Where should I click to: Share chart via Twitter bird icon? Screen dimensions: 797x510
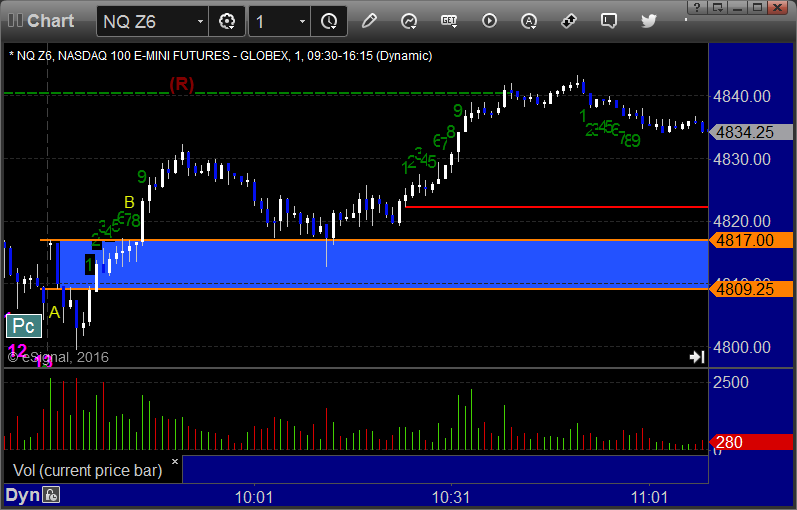tap(649, 21)
